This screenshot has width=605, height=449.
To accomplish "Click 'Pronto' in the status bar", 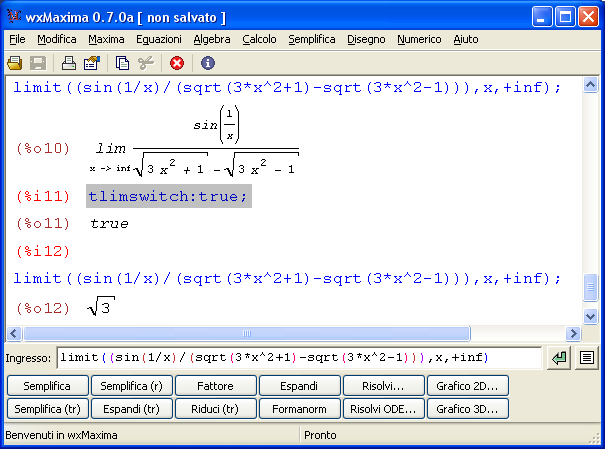I will 320,435.
